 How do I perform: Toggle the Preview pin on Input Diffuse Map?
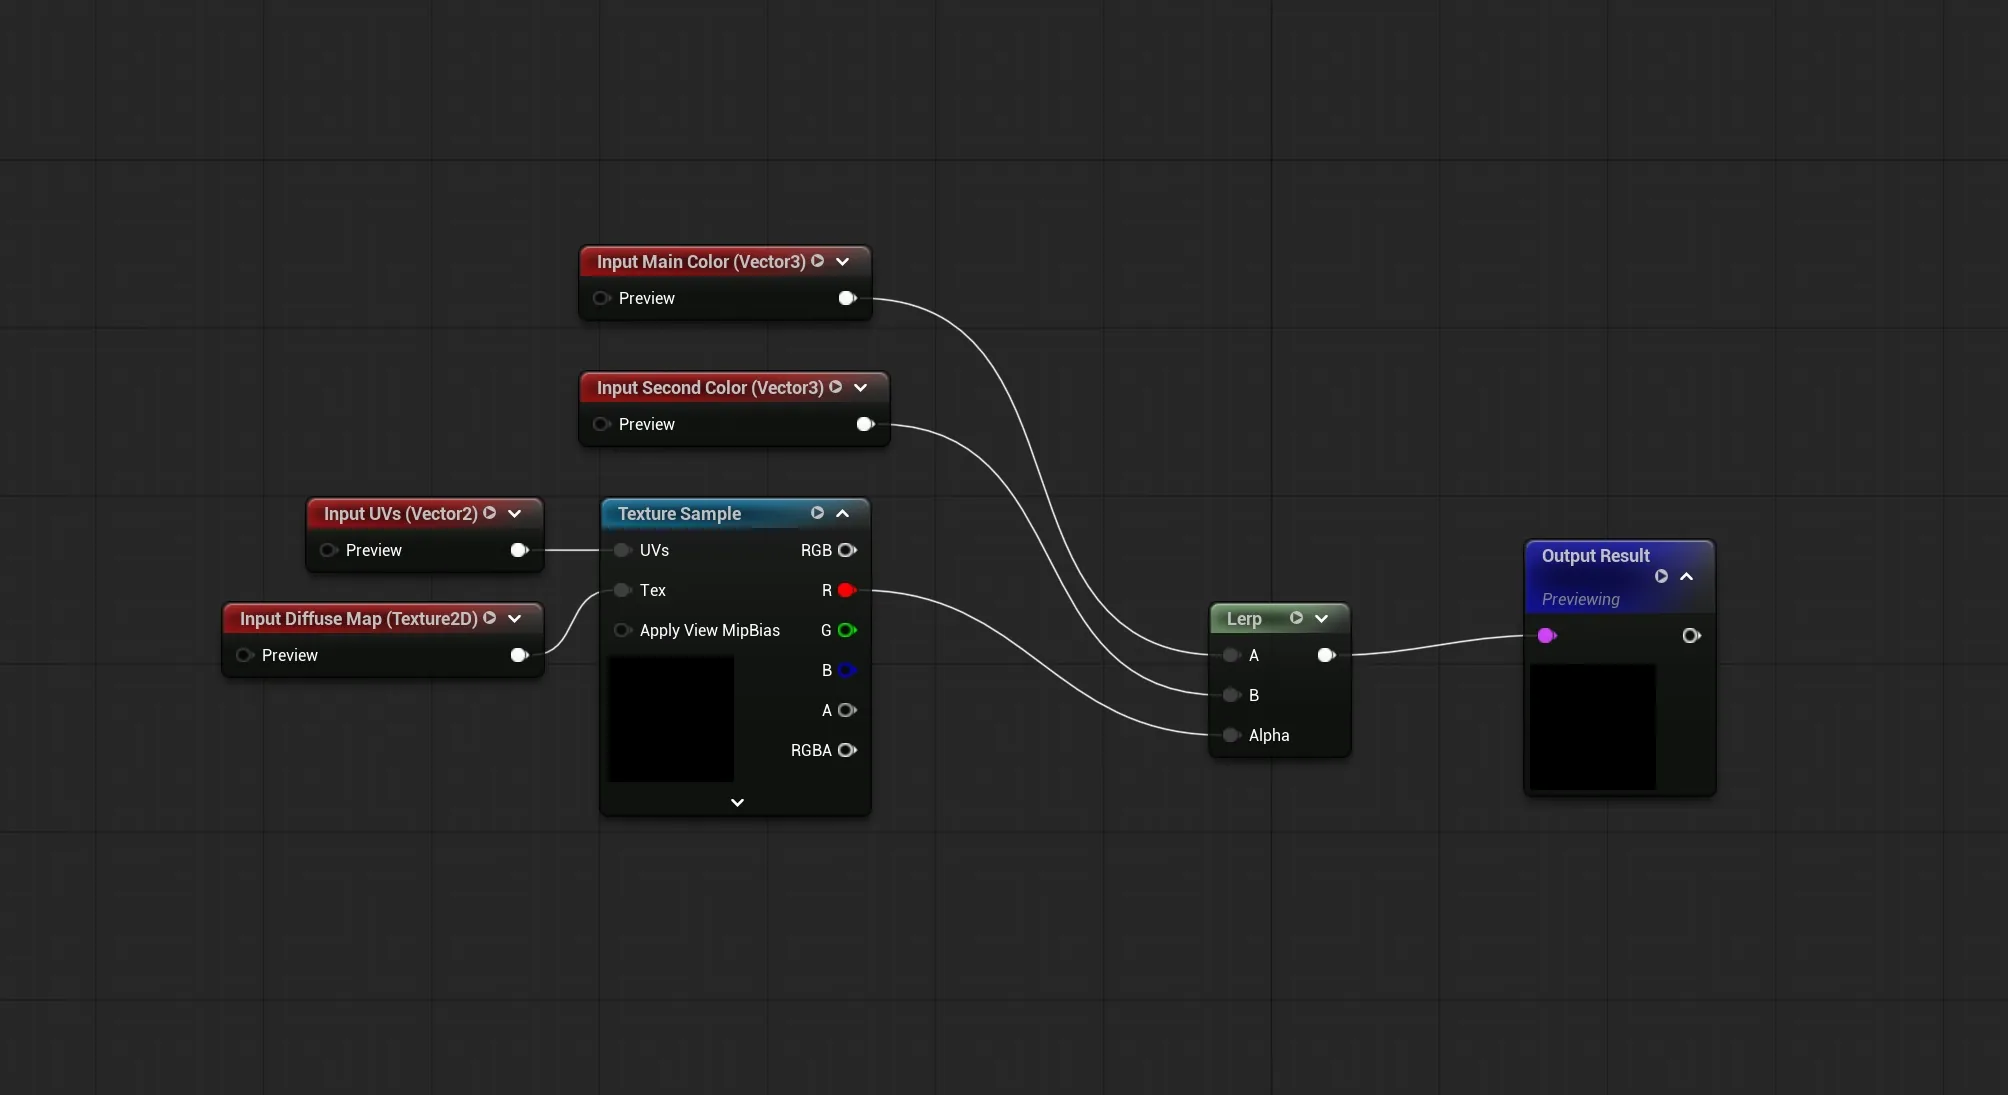244,655
